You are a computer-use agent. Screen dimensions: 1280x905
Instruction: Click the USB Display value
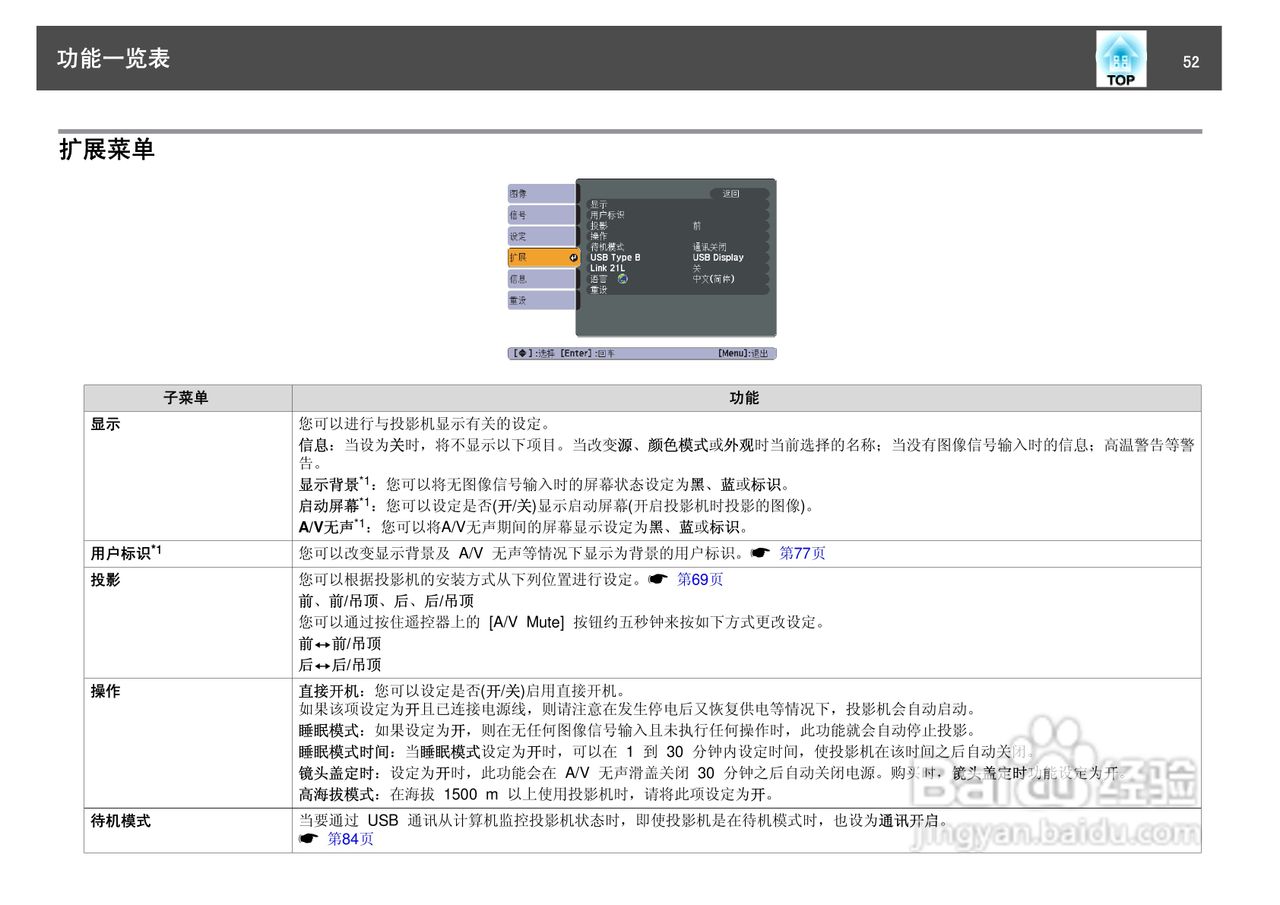[x=718, y=258]
